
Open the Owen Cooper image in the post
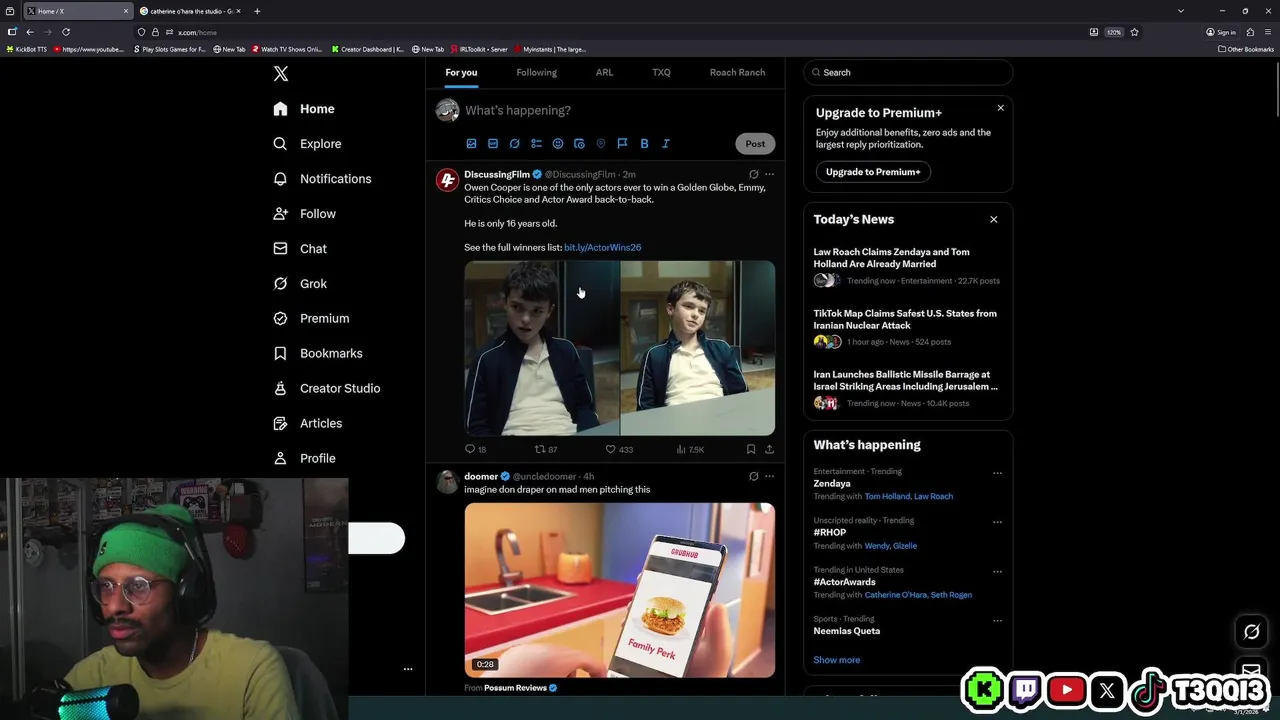(619, 348)
